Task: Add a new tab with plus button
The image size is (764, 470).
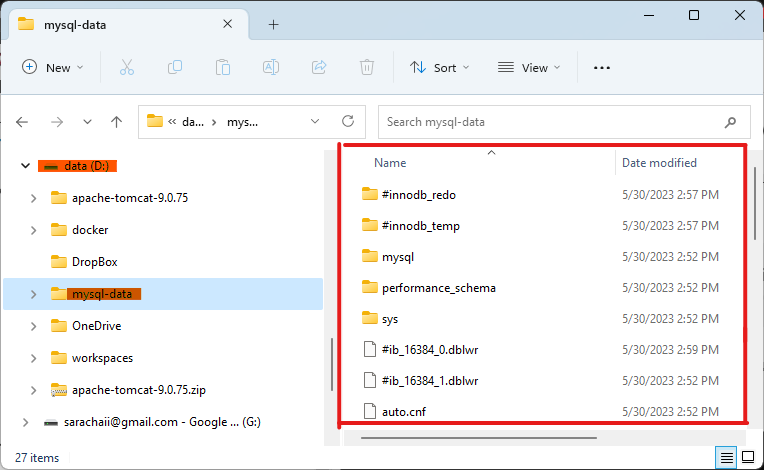Action: (x=273, y=24)
